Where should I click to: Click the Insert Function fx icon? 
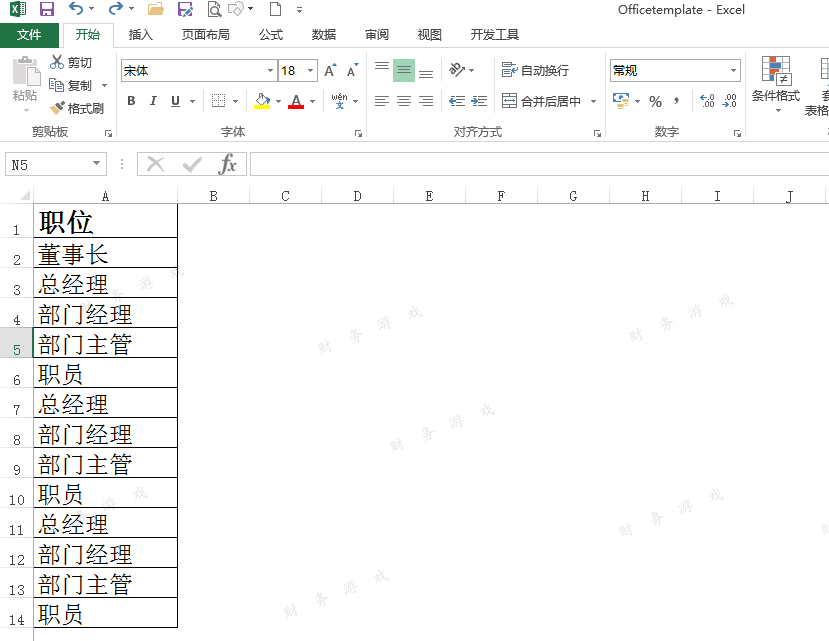coord(227,164)
